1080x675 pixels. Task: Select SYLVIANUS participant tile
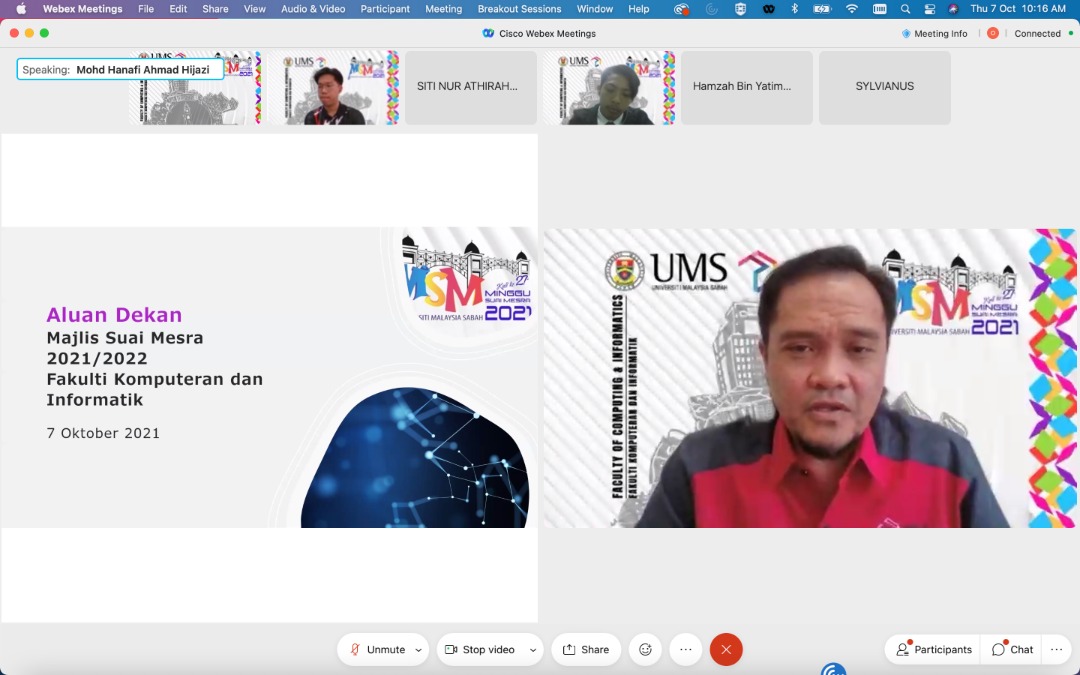[x=884, y=87]
